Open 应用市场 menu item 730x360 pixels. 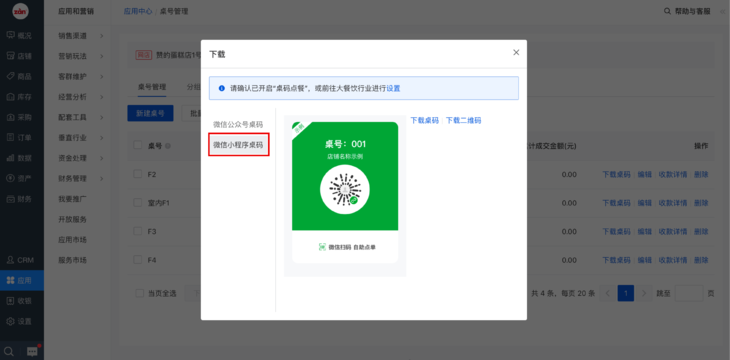(x=73, y=240)
